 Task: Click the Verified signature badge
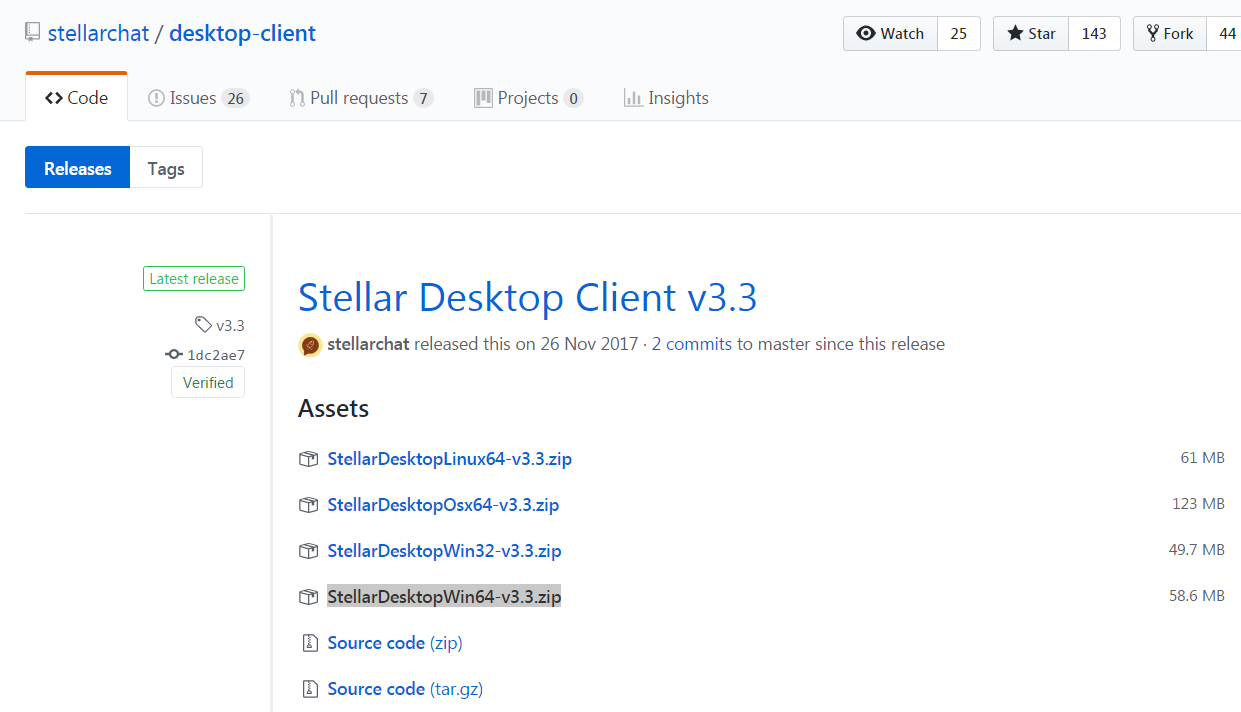[208, 383]
